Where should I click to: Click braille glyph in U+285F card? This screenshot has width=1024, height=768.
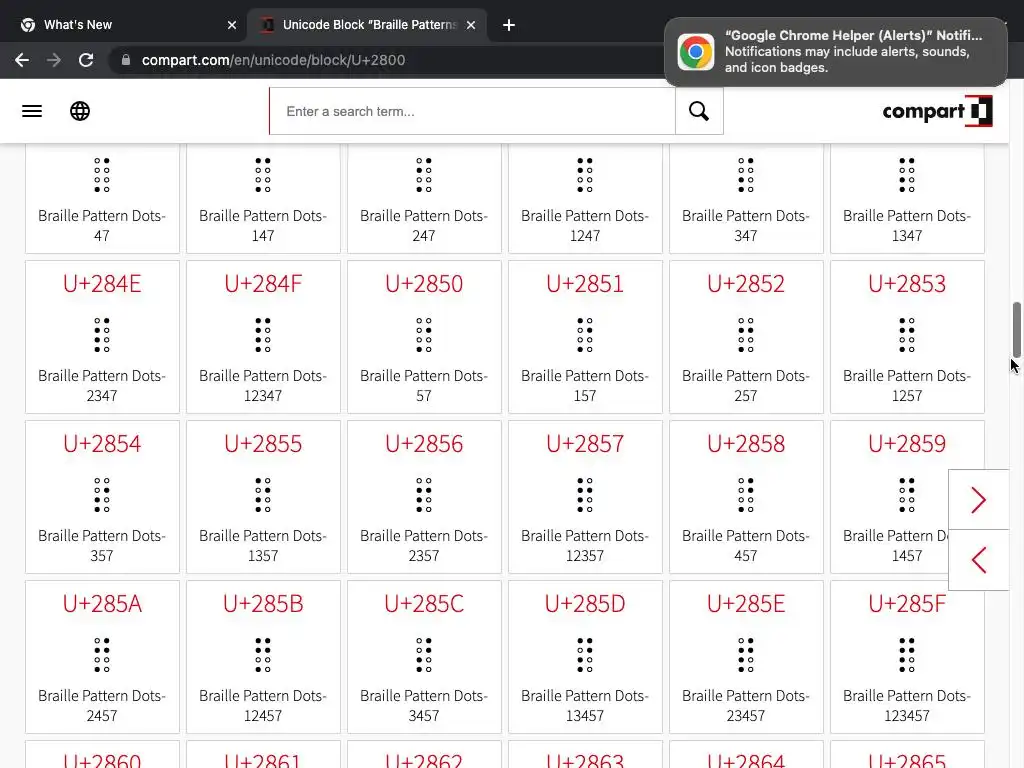tap(907, 655)
